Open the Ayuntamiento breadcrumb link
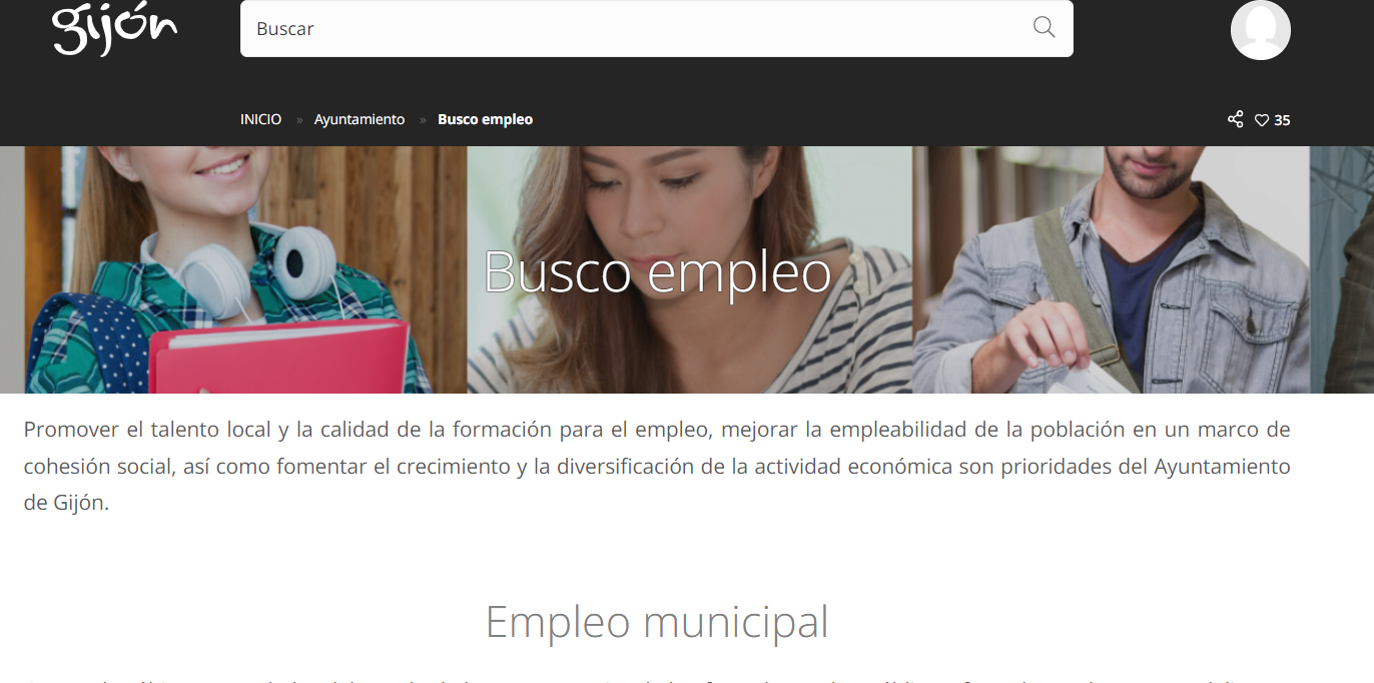Screen dimensions: 1374x683 359,119
